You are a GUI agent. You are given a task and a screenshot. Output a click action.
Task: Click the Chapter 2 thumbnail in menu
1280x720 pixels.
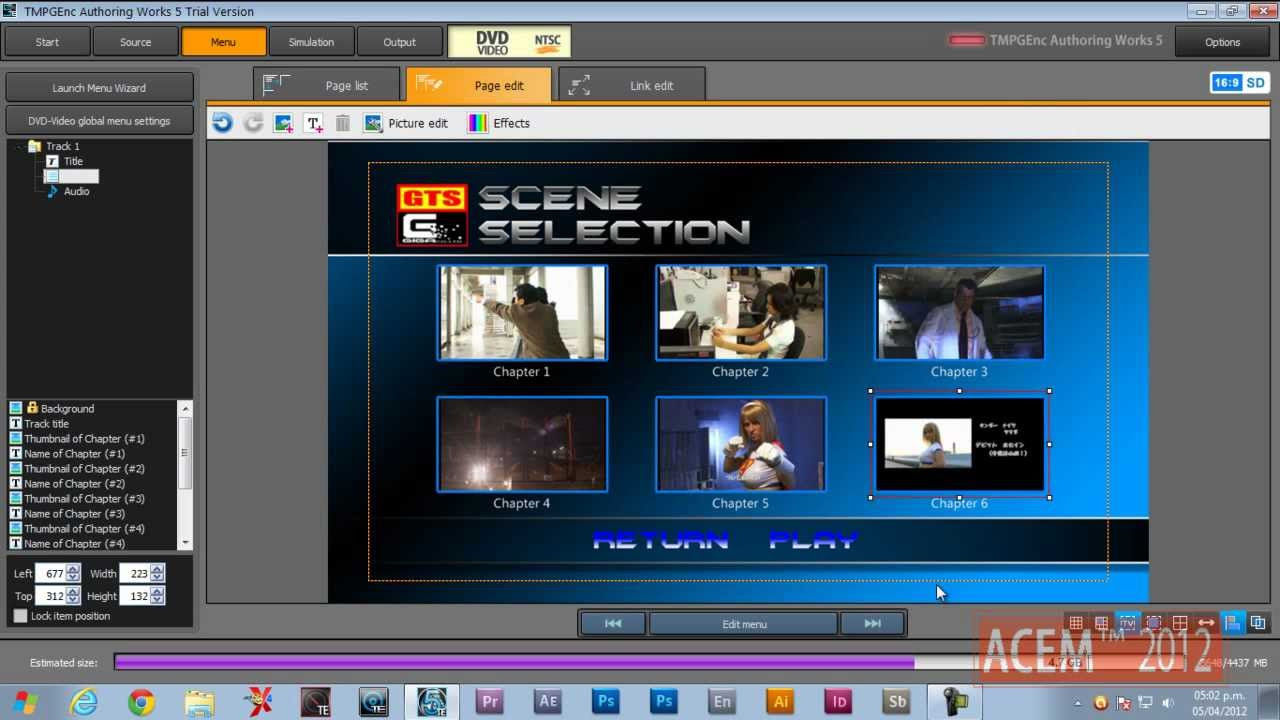(x=741, y=313)
